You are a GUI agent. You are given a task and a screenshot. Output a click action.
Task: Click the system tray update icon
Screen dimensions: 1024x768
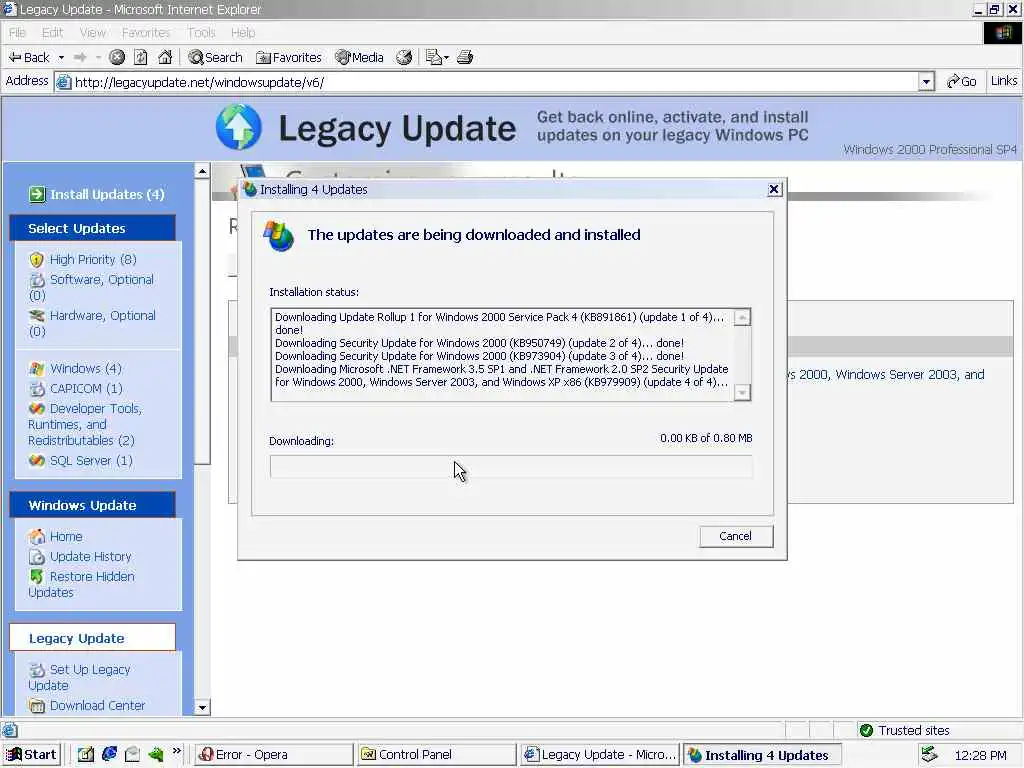click(x=929, y=755)
